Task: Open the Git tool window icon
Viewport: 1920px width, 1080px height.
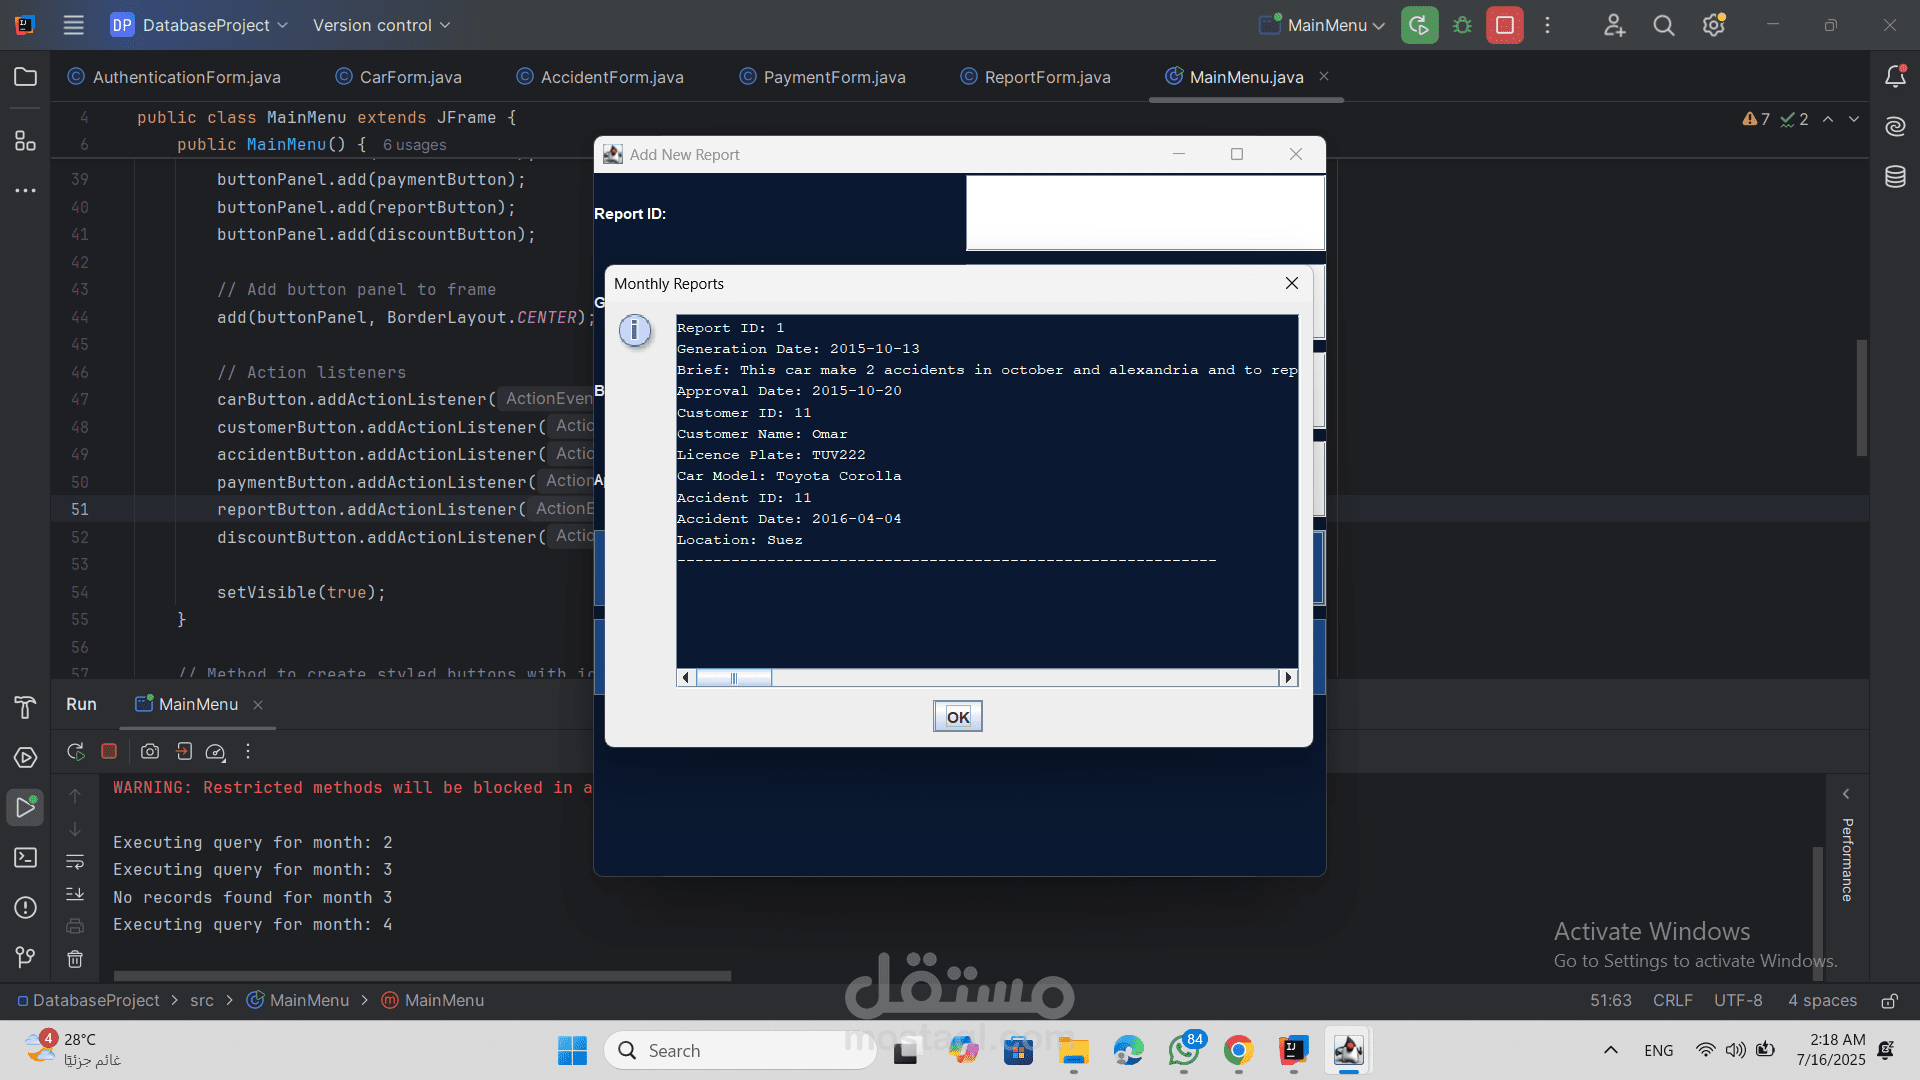Action: pyautogui.click(x=25, y=957)
